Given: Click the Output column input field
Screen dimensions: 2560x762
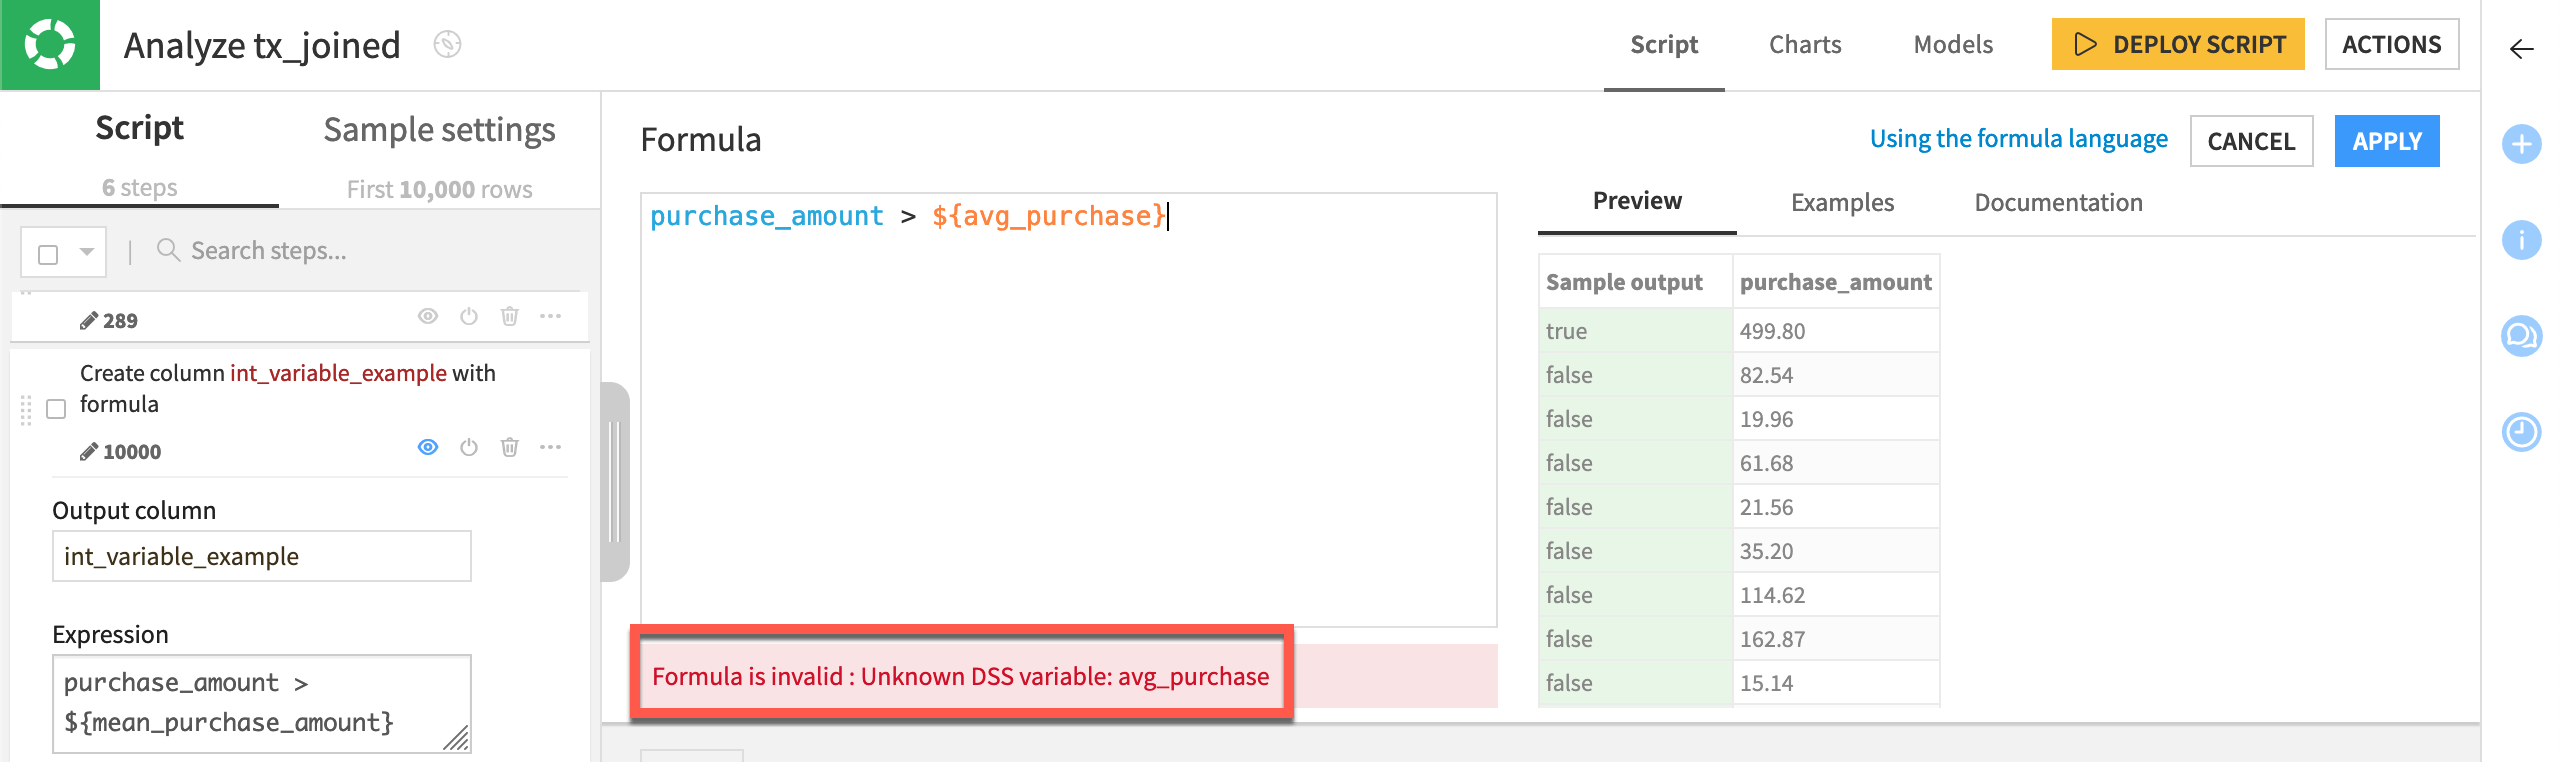Looking at the screenshot, I should pos(262,556).
